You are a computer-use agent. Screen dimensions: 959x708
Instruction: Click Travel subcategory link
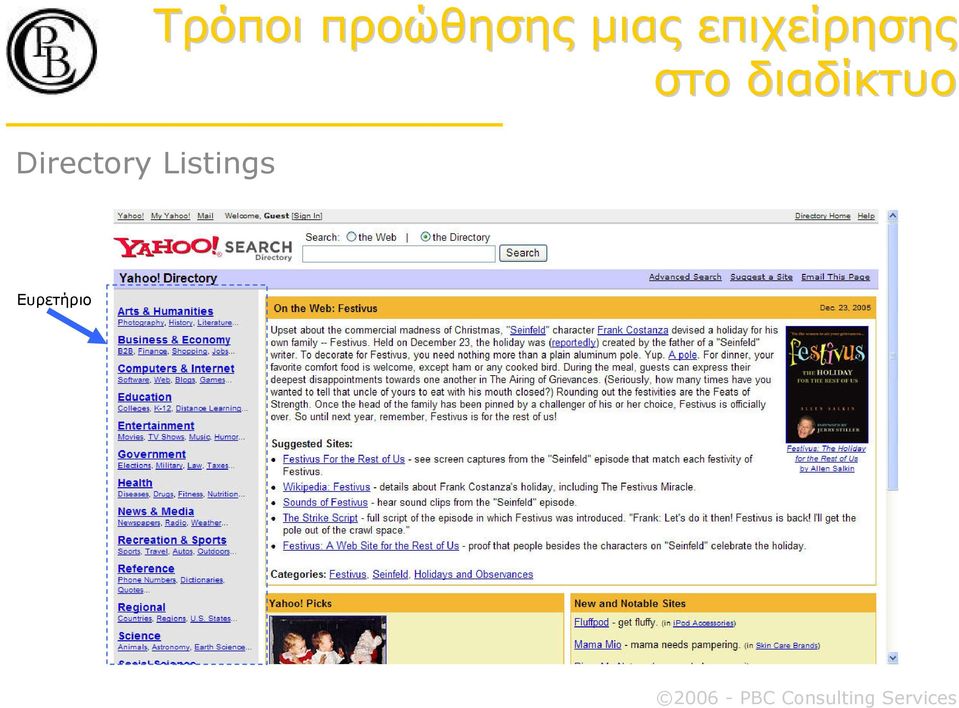coord(156,551)
